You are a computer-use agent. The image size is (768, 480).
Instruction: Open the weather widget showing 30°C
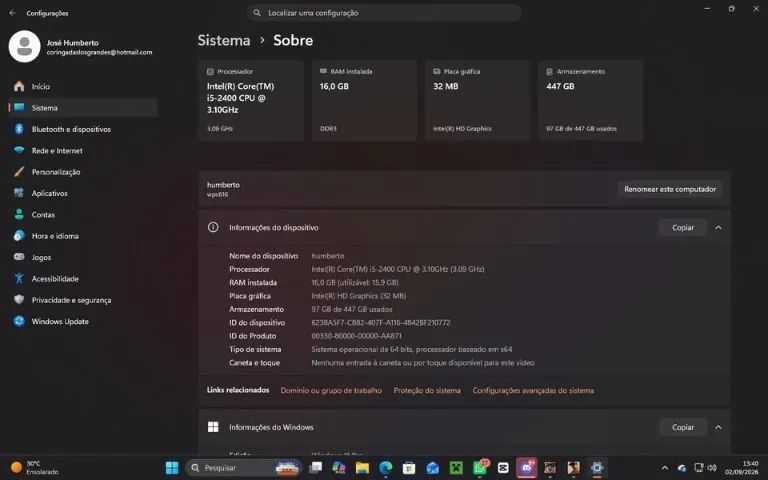[x=34, y=468]
